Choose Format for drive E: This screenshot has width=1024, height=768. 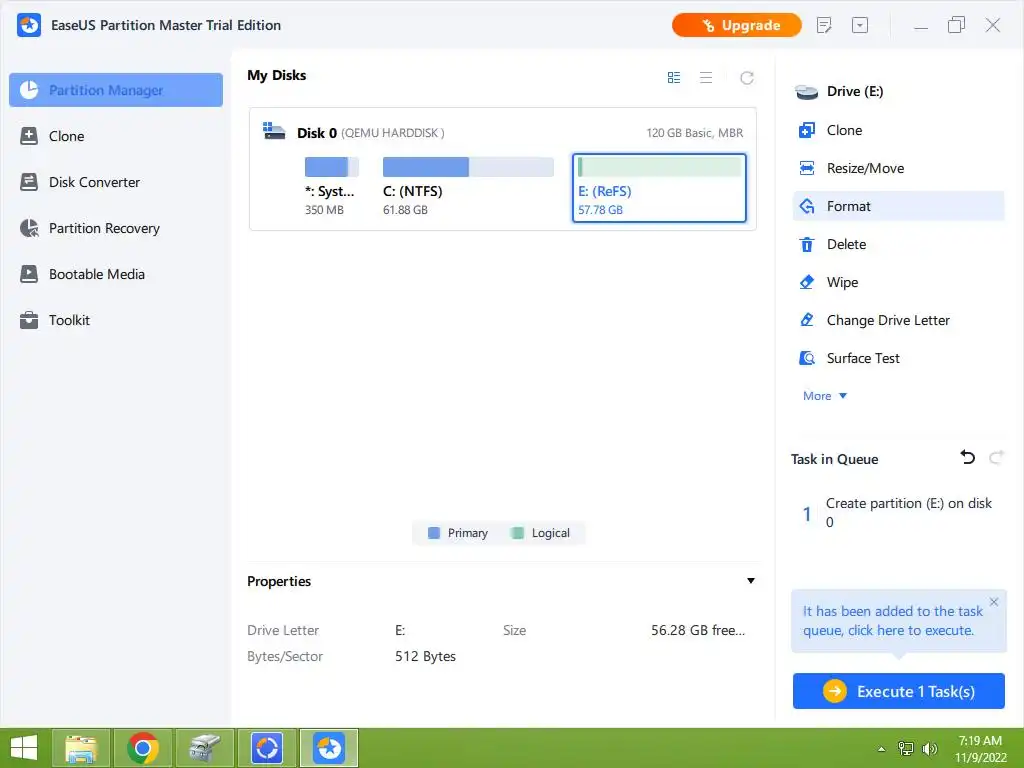coord(898,206)
